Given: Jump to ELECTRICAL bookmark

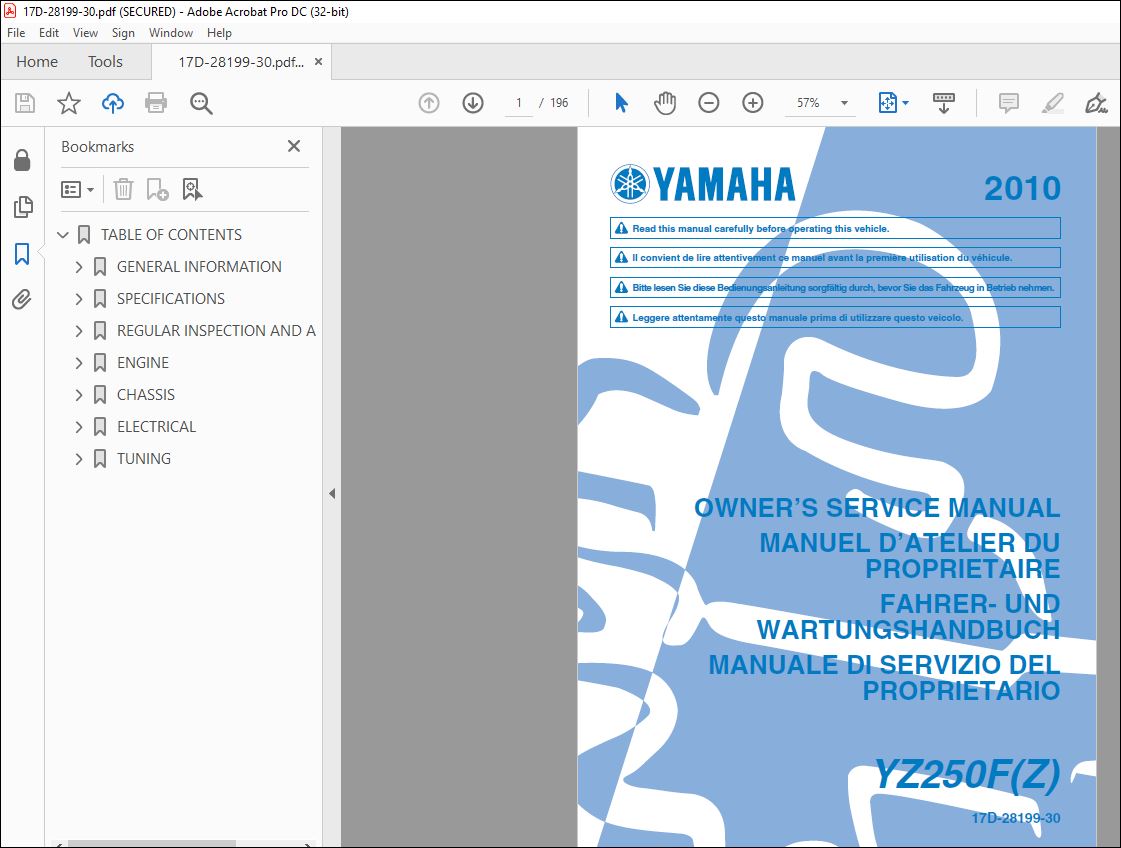Looking at the screenshot, I should point(156,427).
